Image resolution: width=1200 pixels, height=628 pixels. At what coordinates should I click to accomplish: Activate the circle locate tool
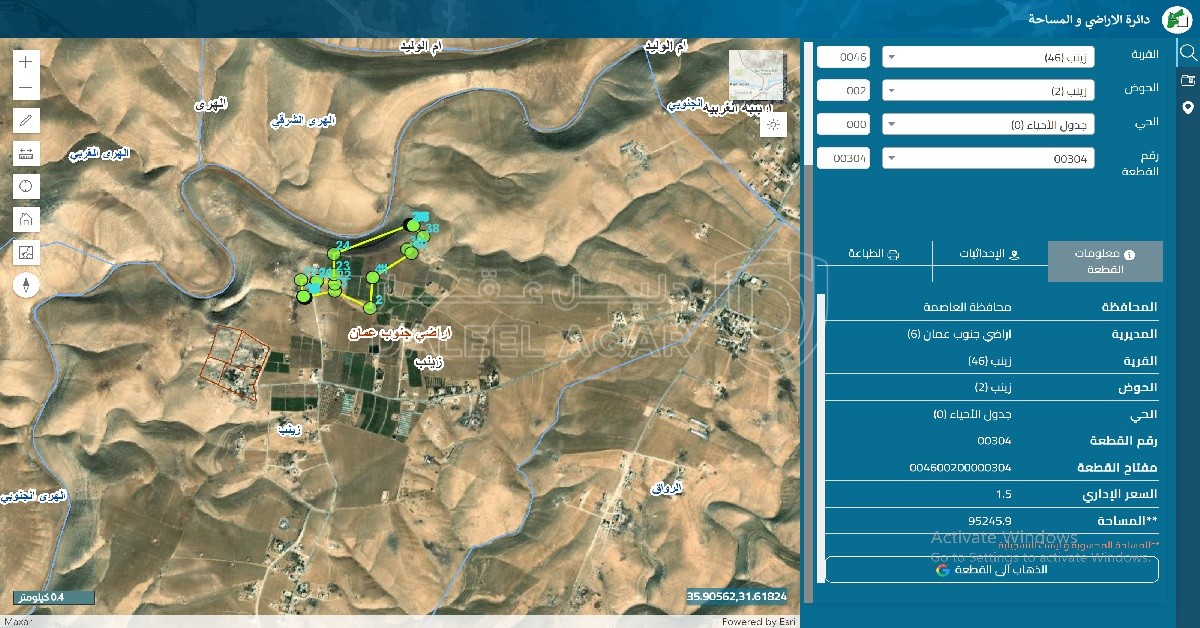tap(26, 186)
